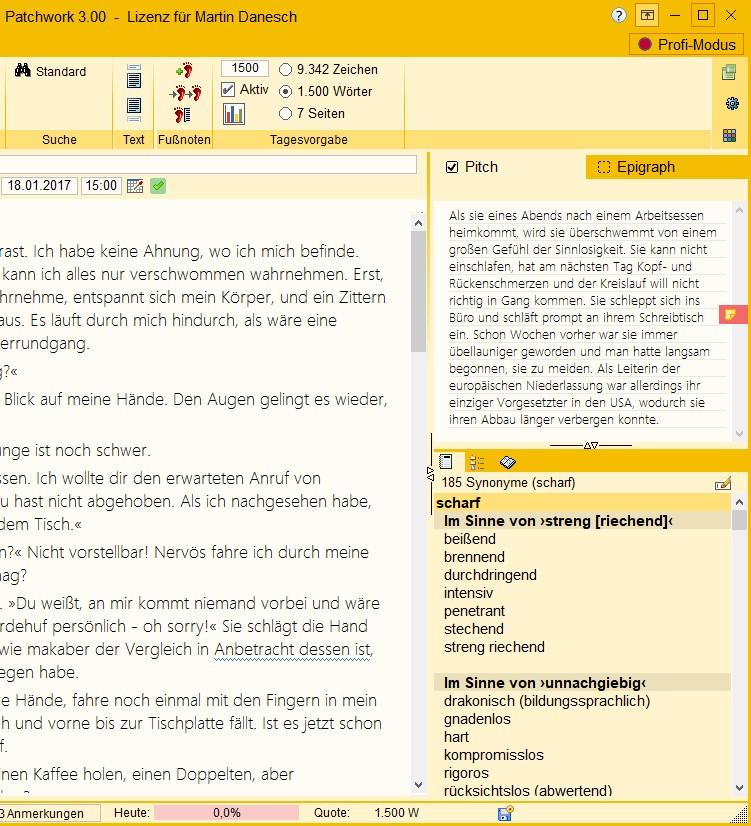Viewport: 751px width, 826px height.
Task: Click the main text scrollbar thumb
Action: (419, 292)
